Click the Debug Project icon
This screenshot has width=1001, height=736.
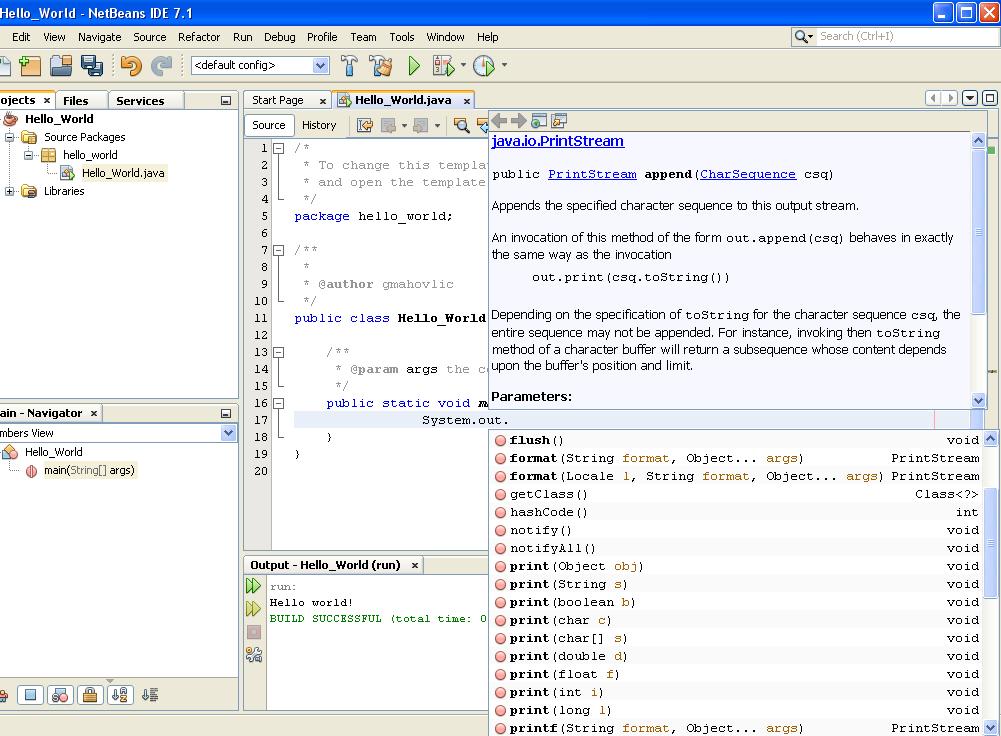coord(443,66)
